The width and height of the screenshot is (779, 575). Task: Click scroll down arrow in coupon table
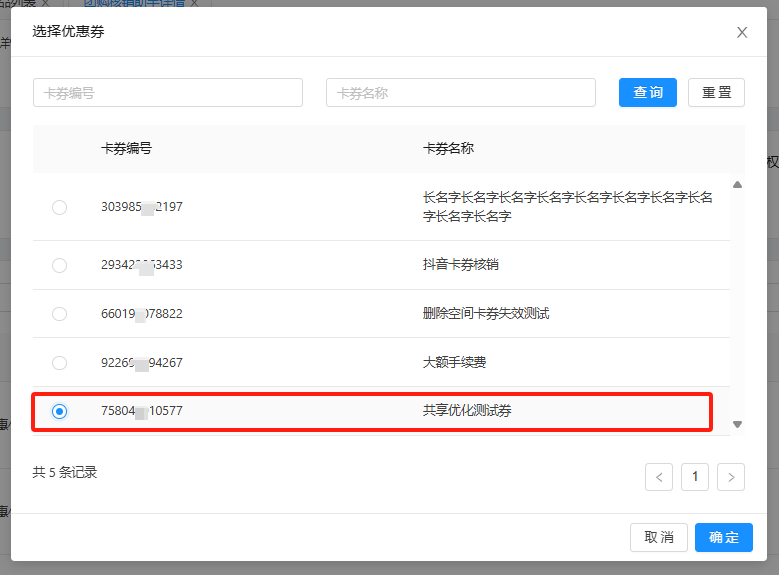(x=738, y=424)
